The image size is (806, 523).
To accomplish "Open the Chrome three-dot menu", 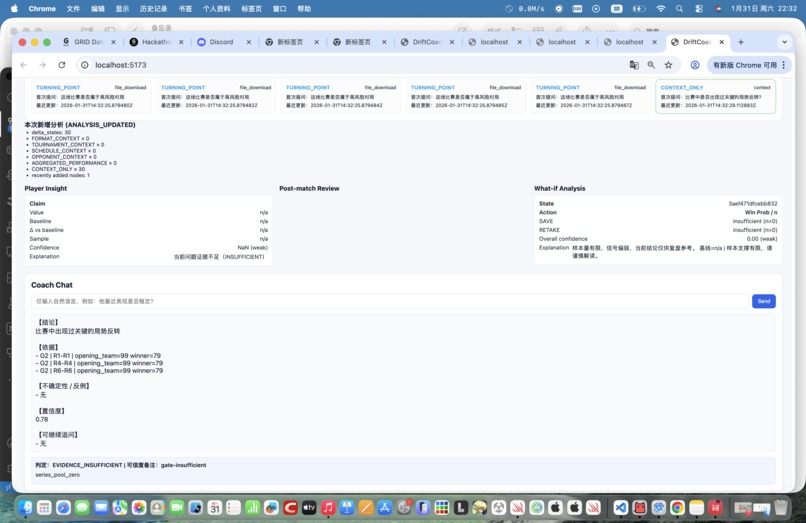I will pyautogui.click(x=784, y=65).
